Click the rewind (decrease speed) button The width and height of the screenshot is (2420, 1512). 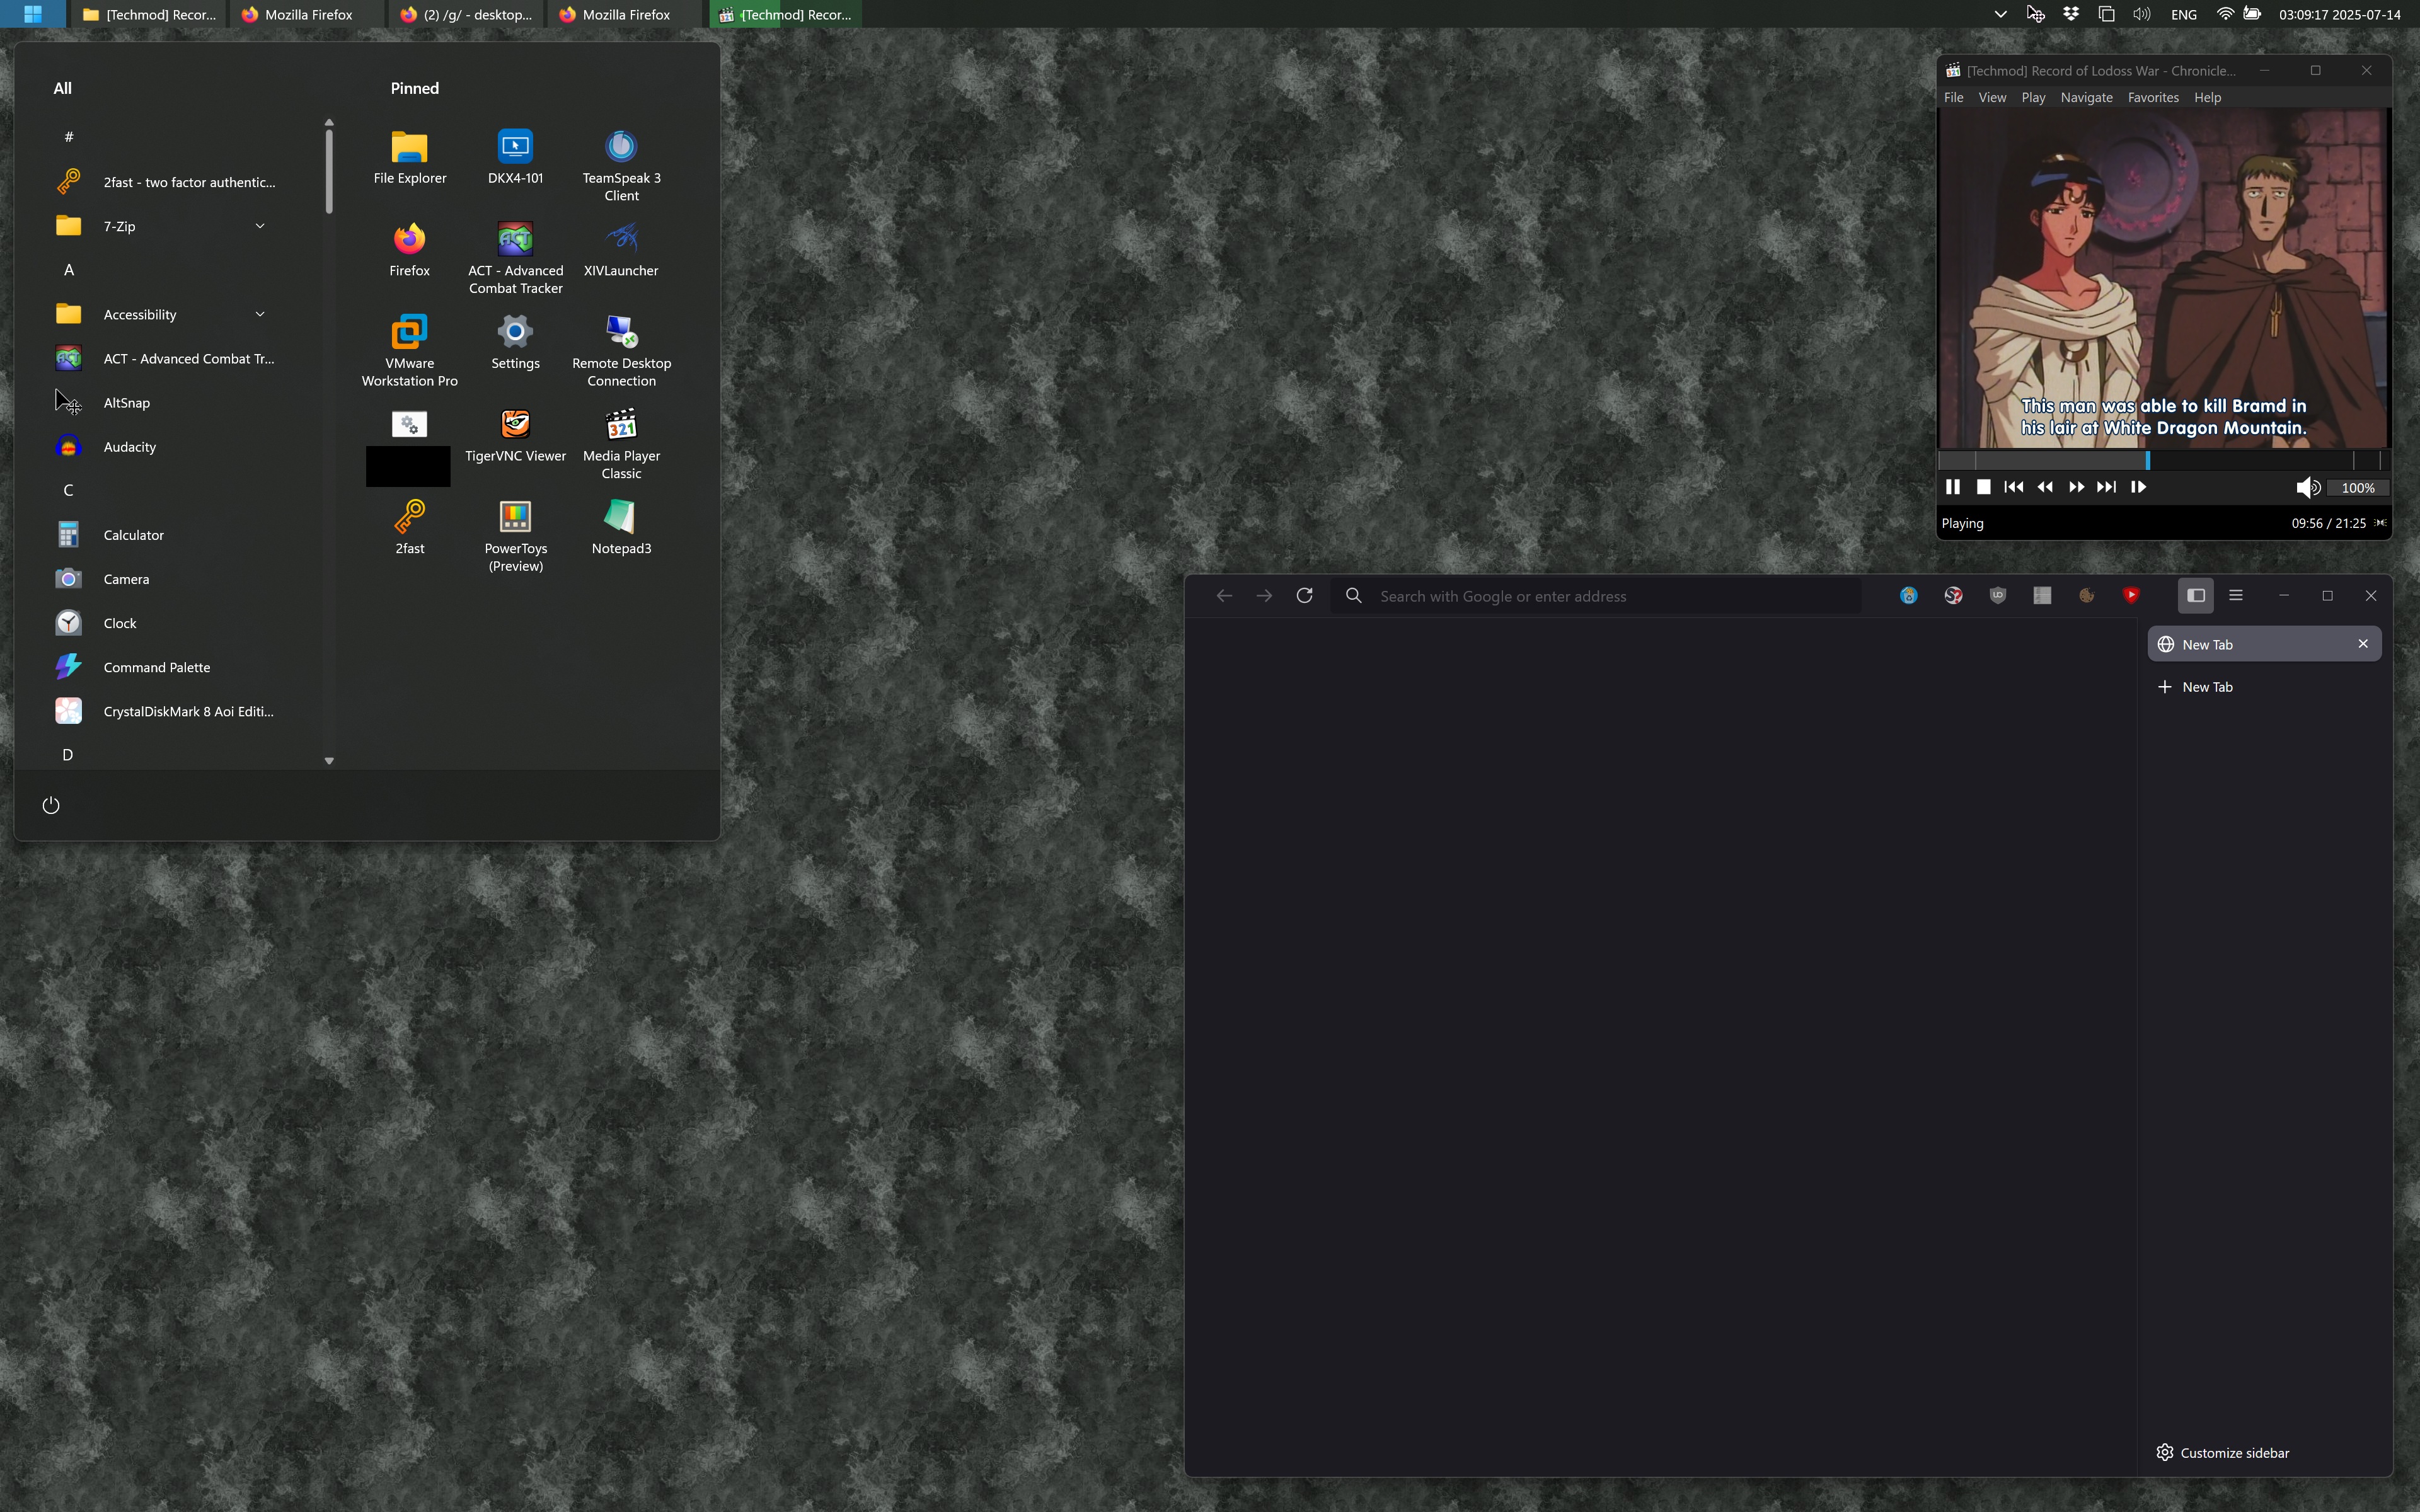tap(2045, 487)
